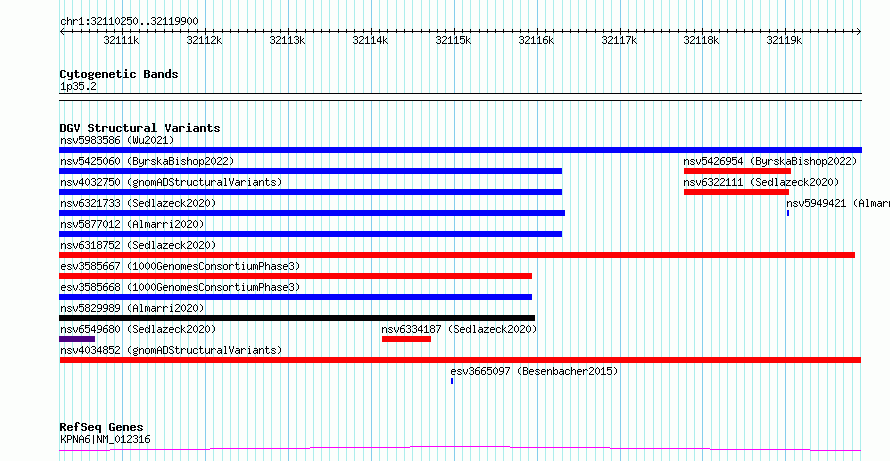Click blue bar below nsv5877012
Screen dimensions: 890x461
coord(310,234)
